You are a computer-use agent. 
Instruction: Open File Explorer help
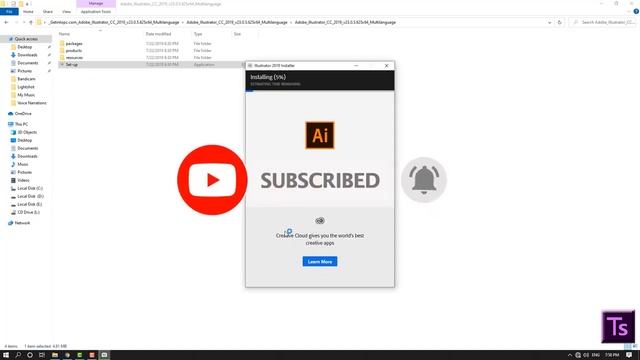pos(636,11)
